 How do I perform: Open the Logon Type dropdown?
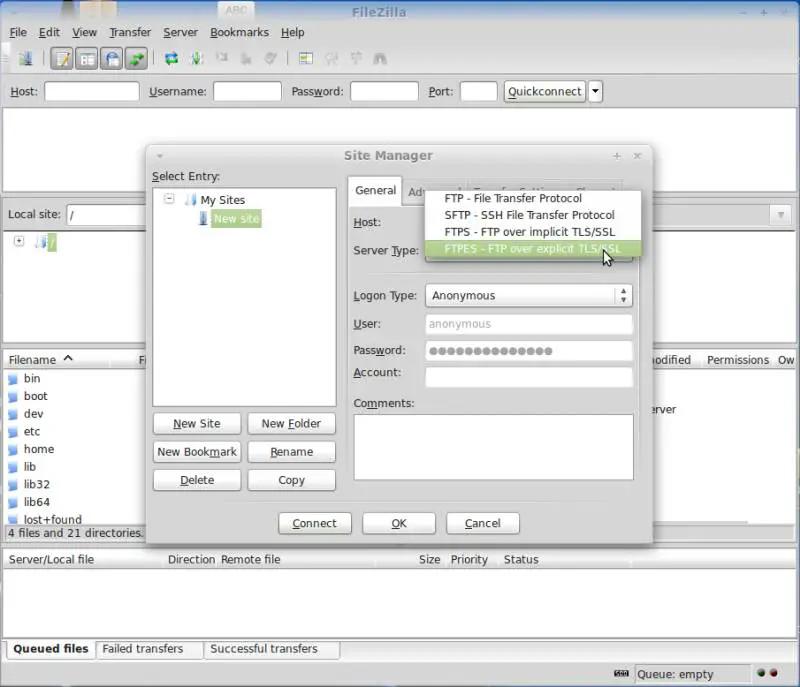[529, 296]
